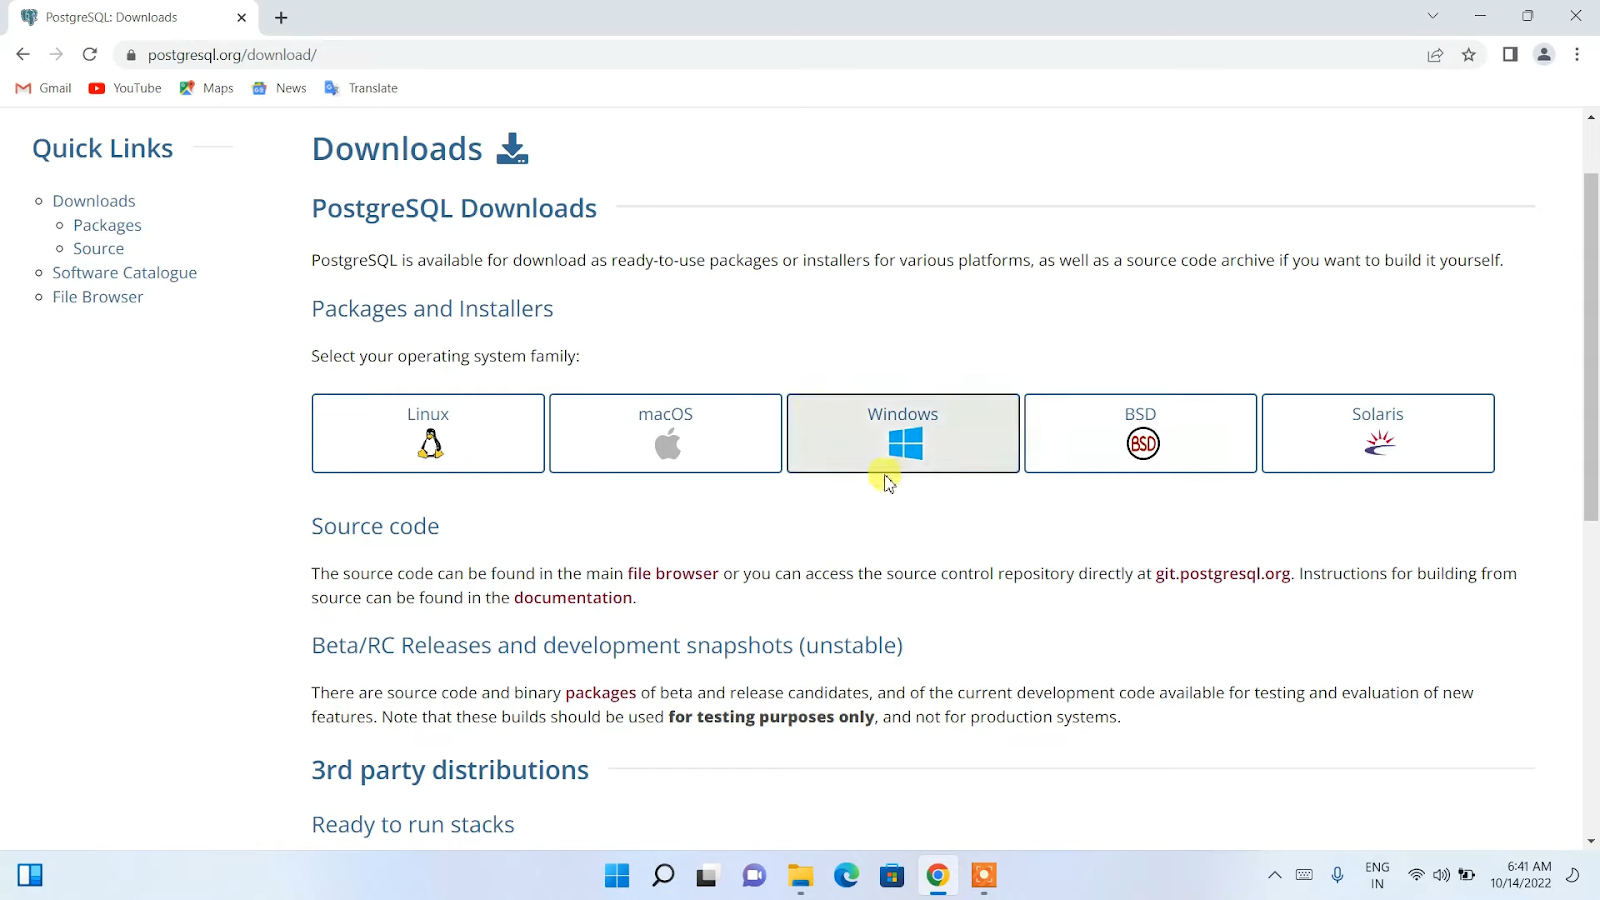Choose the BSD operating system family
Image resolution: width=1600 pixels, height=900 pixels.
[1139, 433]
